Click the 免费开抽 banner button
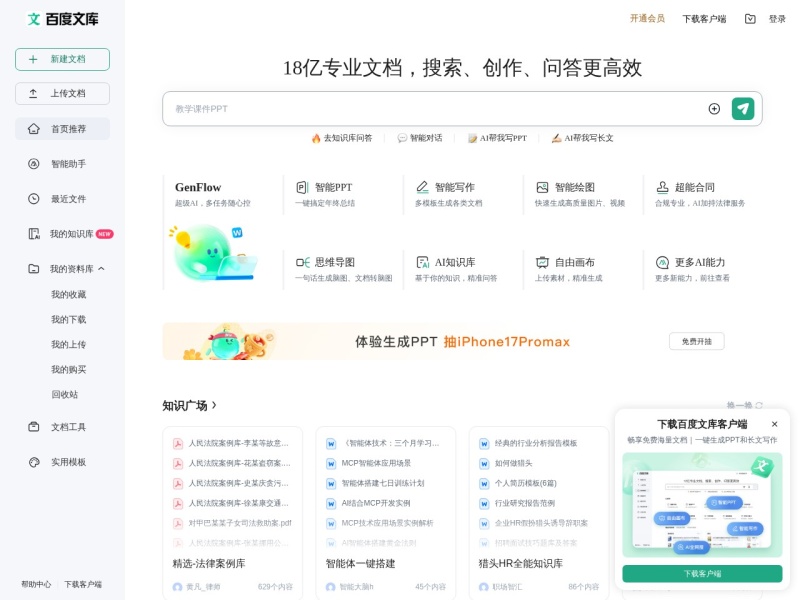Image resolution: width=800 pixels, height=600 pixels. pyautogui.click(x=696, y=341)
